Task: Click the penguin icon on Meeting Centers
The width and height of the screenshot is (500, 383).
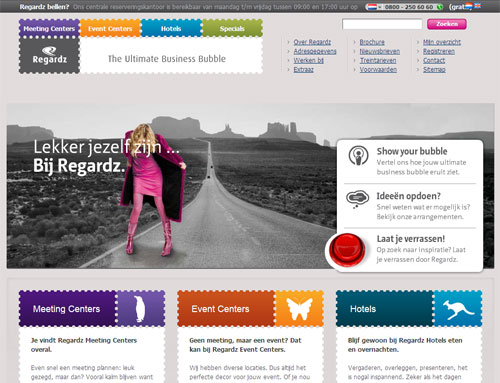Action: [x=140, y=309]
